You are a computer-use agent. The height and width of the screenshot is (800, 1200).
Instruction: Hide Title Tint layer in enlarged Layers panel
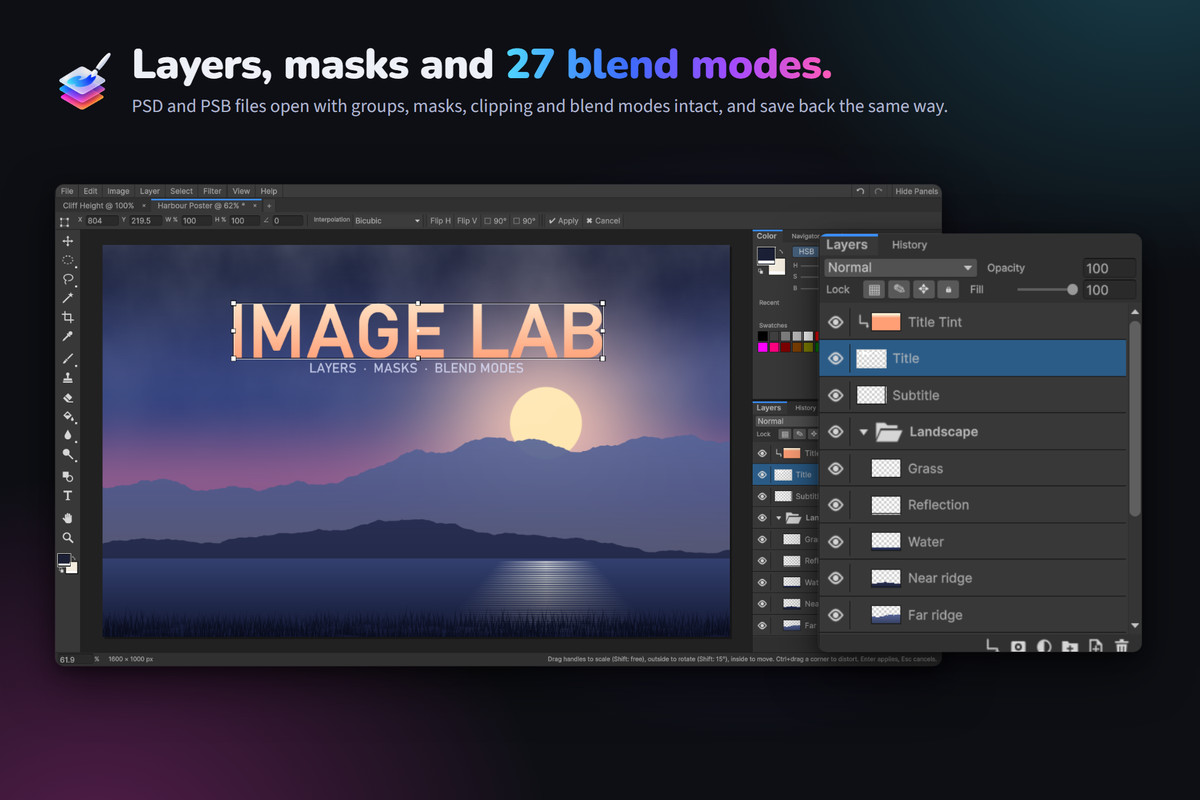pyautogui.click(x=835, y=322)
